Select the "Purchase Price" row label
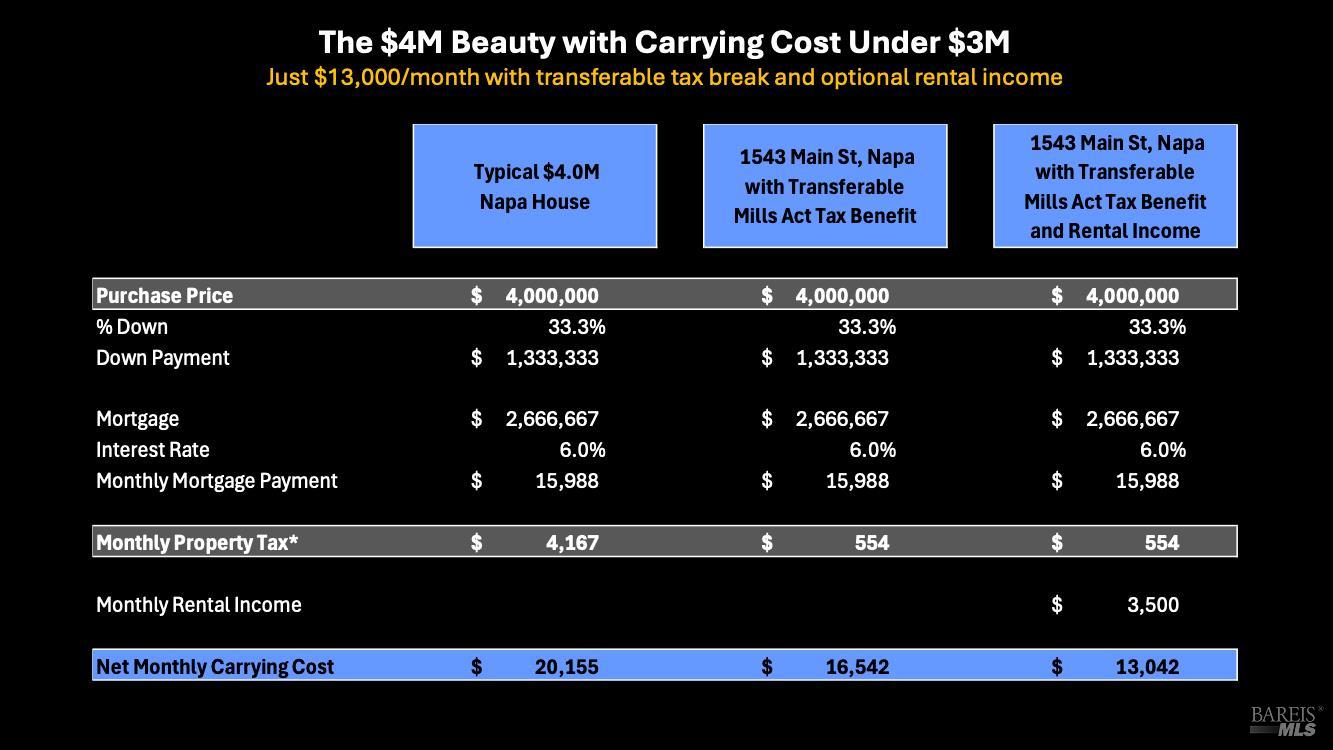This screenshot has height=750, width=1333. (x=164, y=295)
